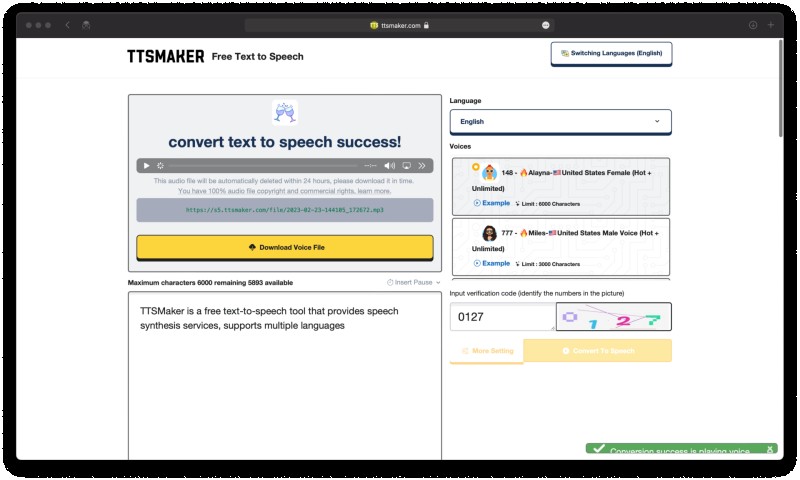800x480 pixels.
Task: Open the Insert Pause dropdown
Action: 413,283
